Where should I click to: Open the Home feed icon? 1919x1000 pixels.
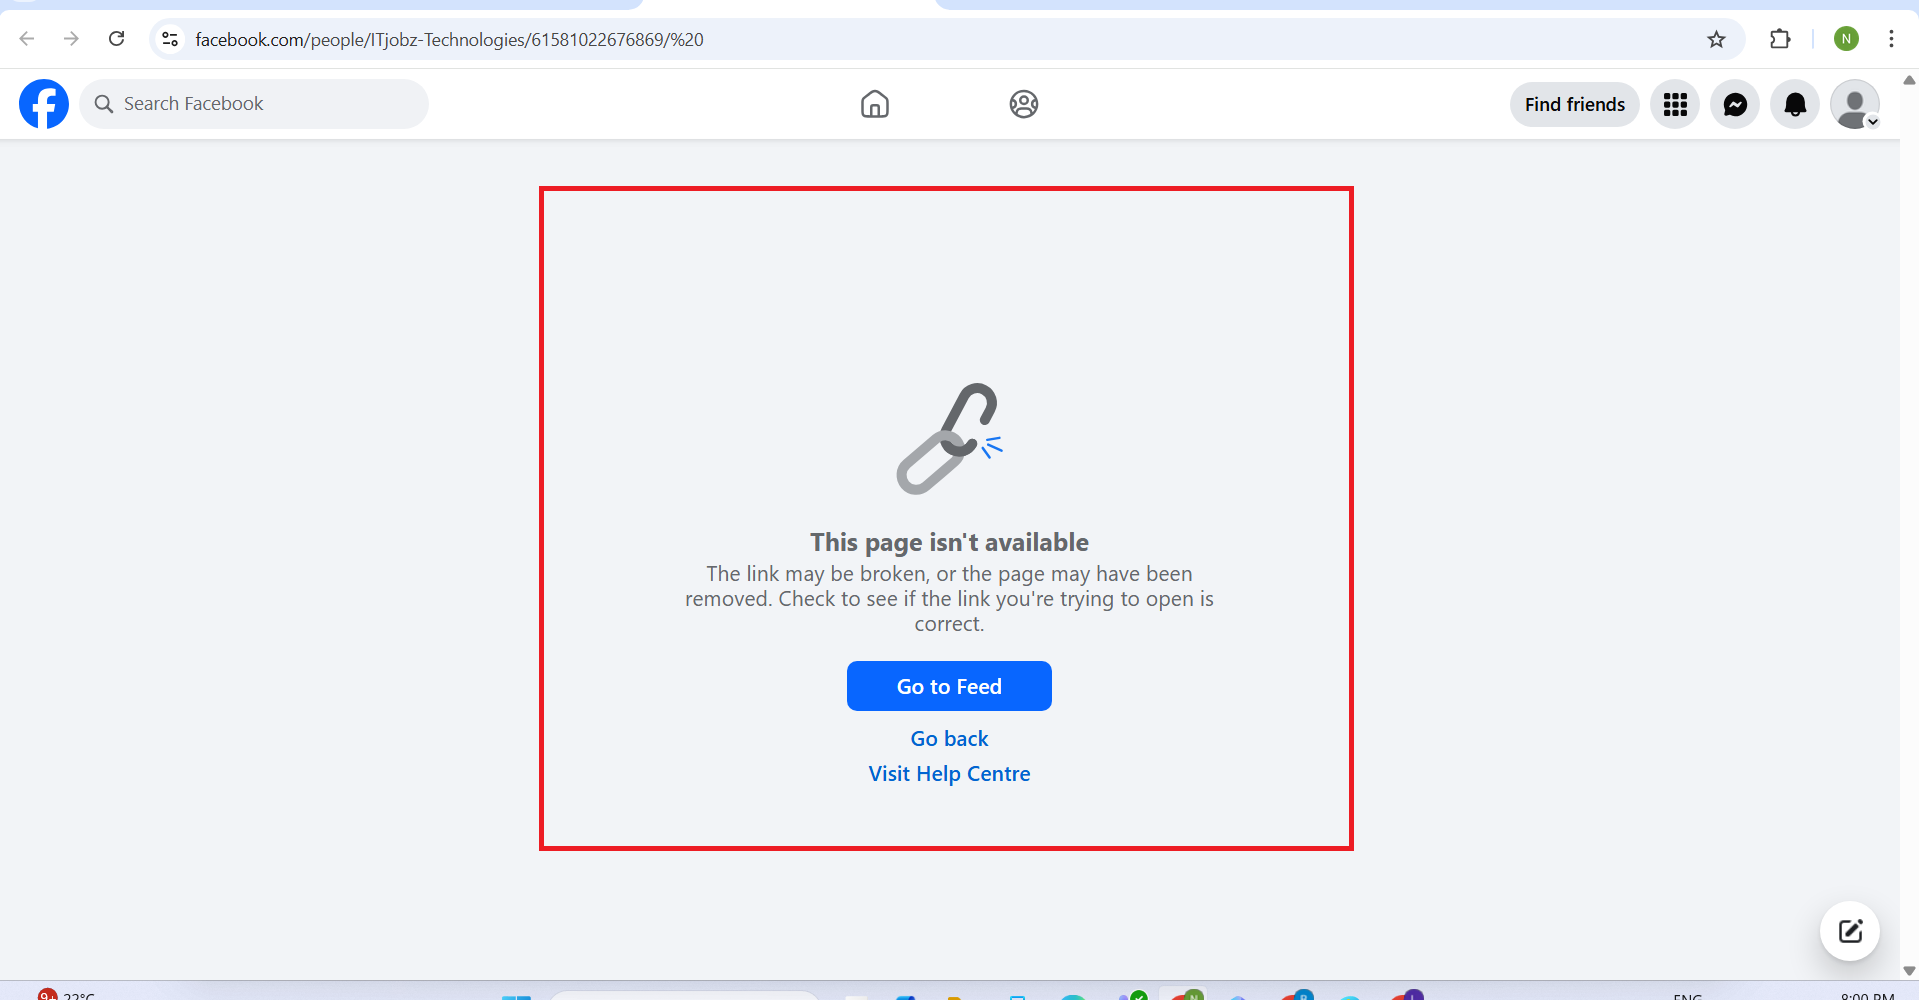click(875, 104)
